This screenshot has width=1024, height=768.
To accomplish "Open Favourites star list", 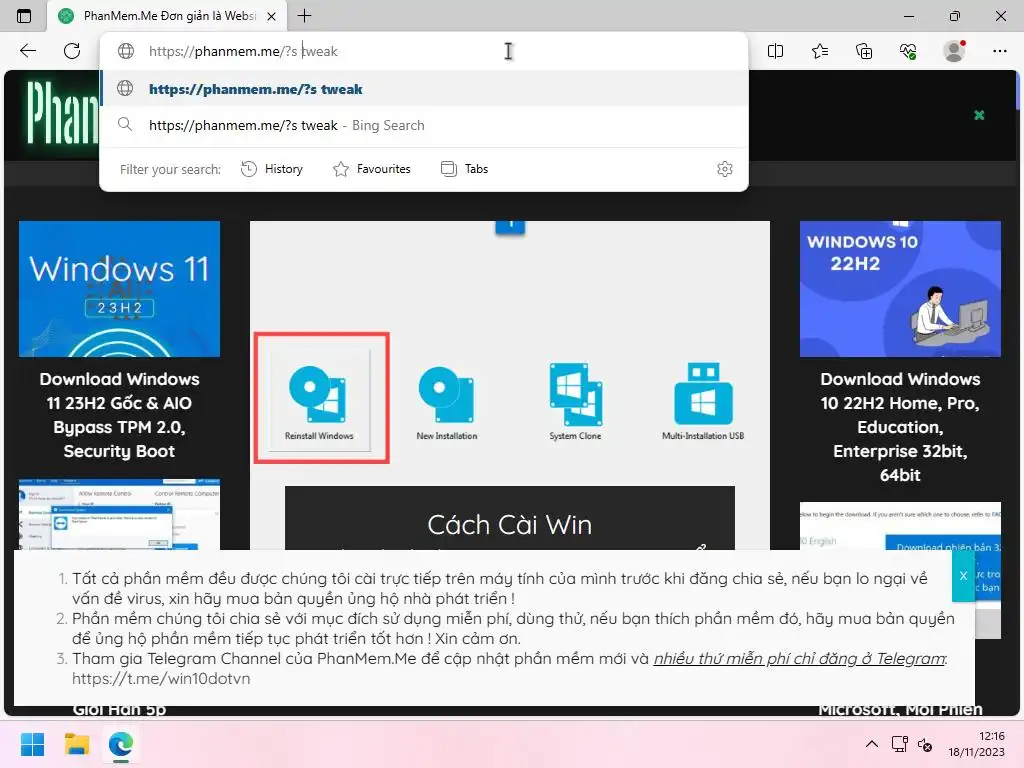I will click(x=820, y=51).
